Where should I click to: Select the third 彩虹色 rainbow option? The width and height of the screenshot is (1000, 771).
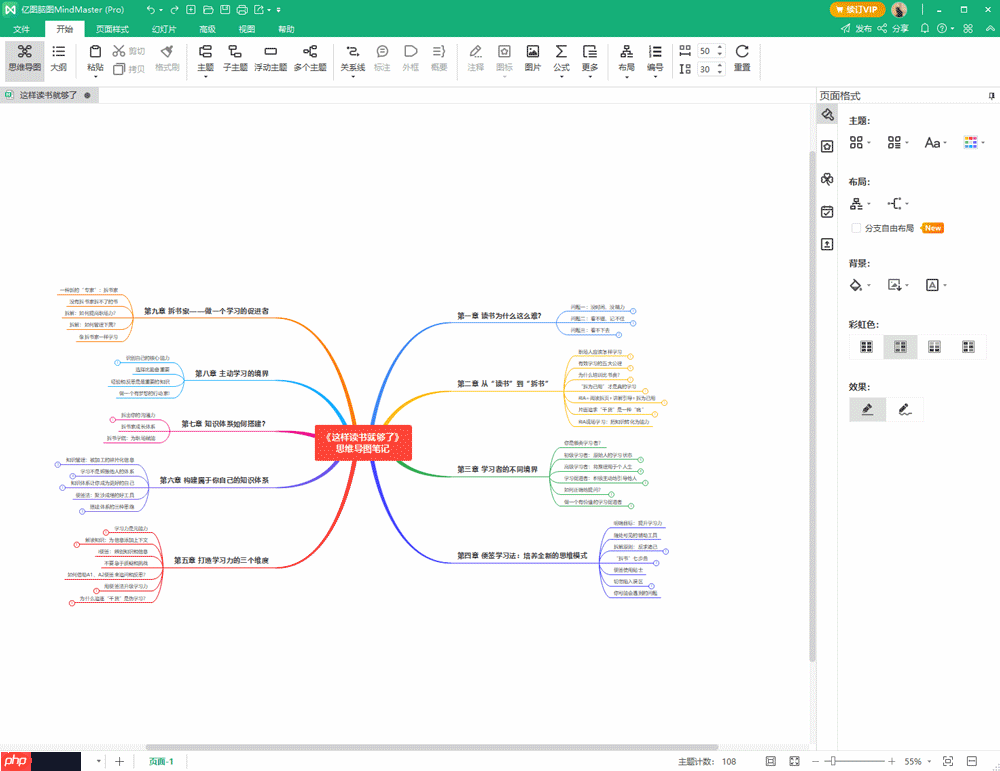click(934, 346)
